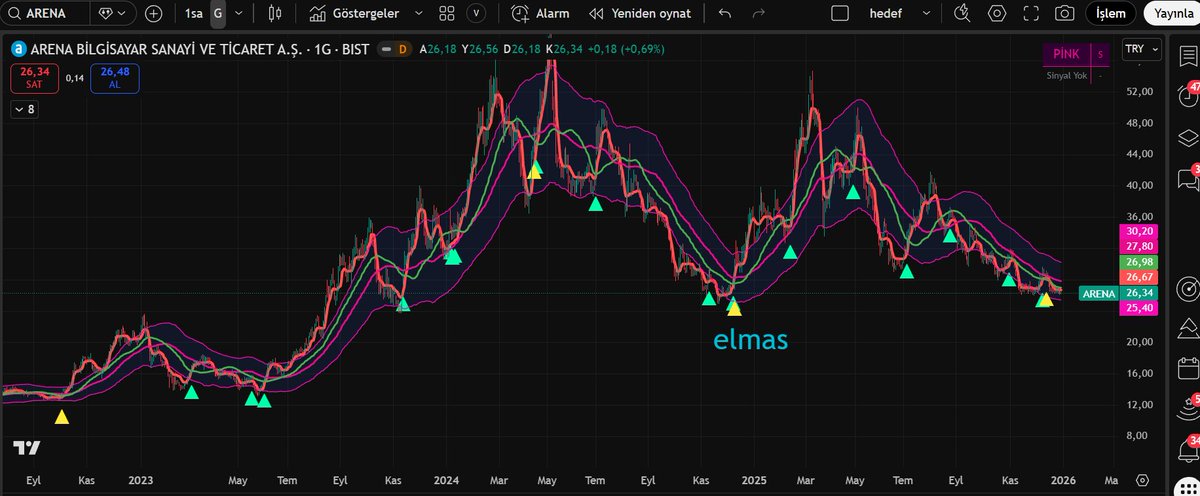Open the watchlist panel in right sidebar
1200x496 pixels.
[1187, 54]
